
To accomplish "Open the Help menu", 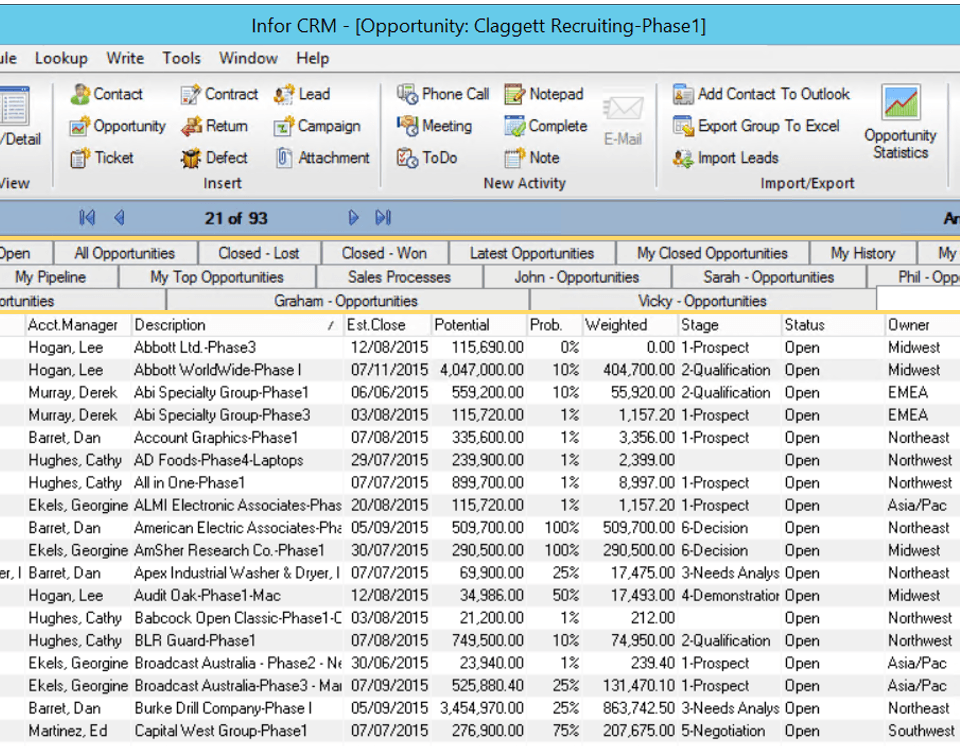I will tap(313, 58).
